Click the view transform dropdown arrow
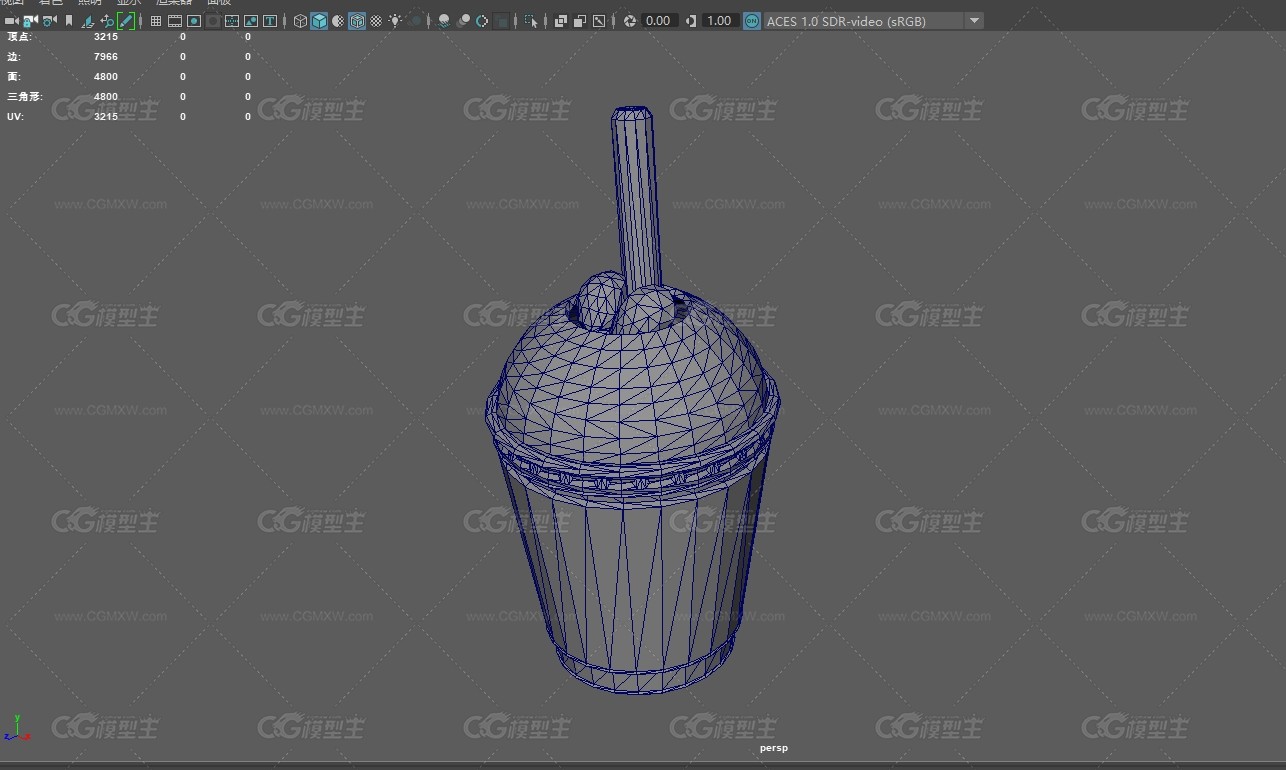The width and height of the screenshot is (1286, 770). [x=975, y=20]
